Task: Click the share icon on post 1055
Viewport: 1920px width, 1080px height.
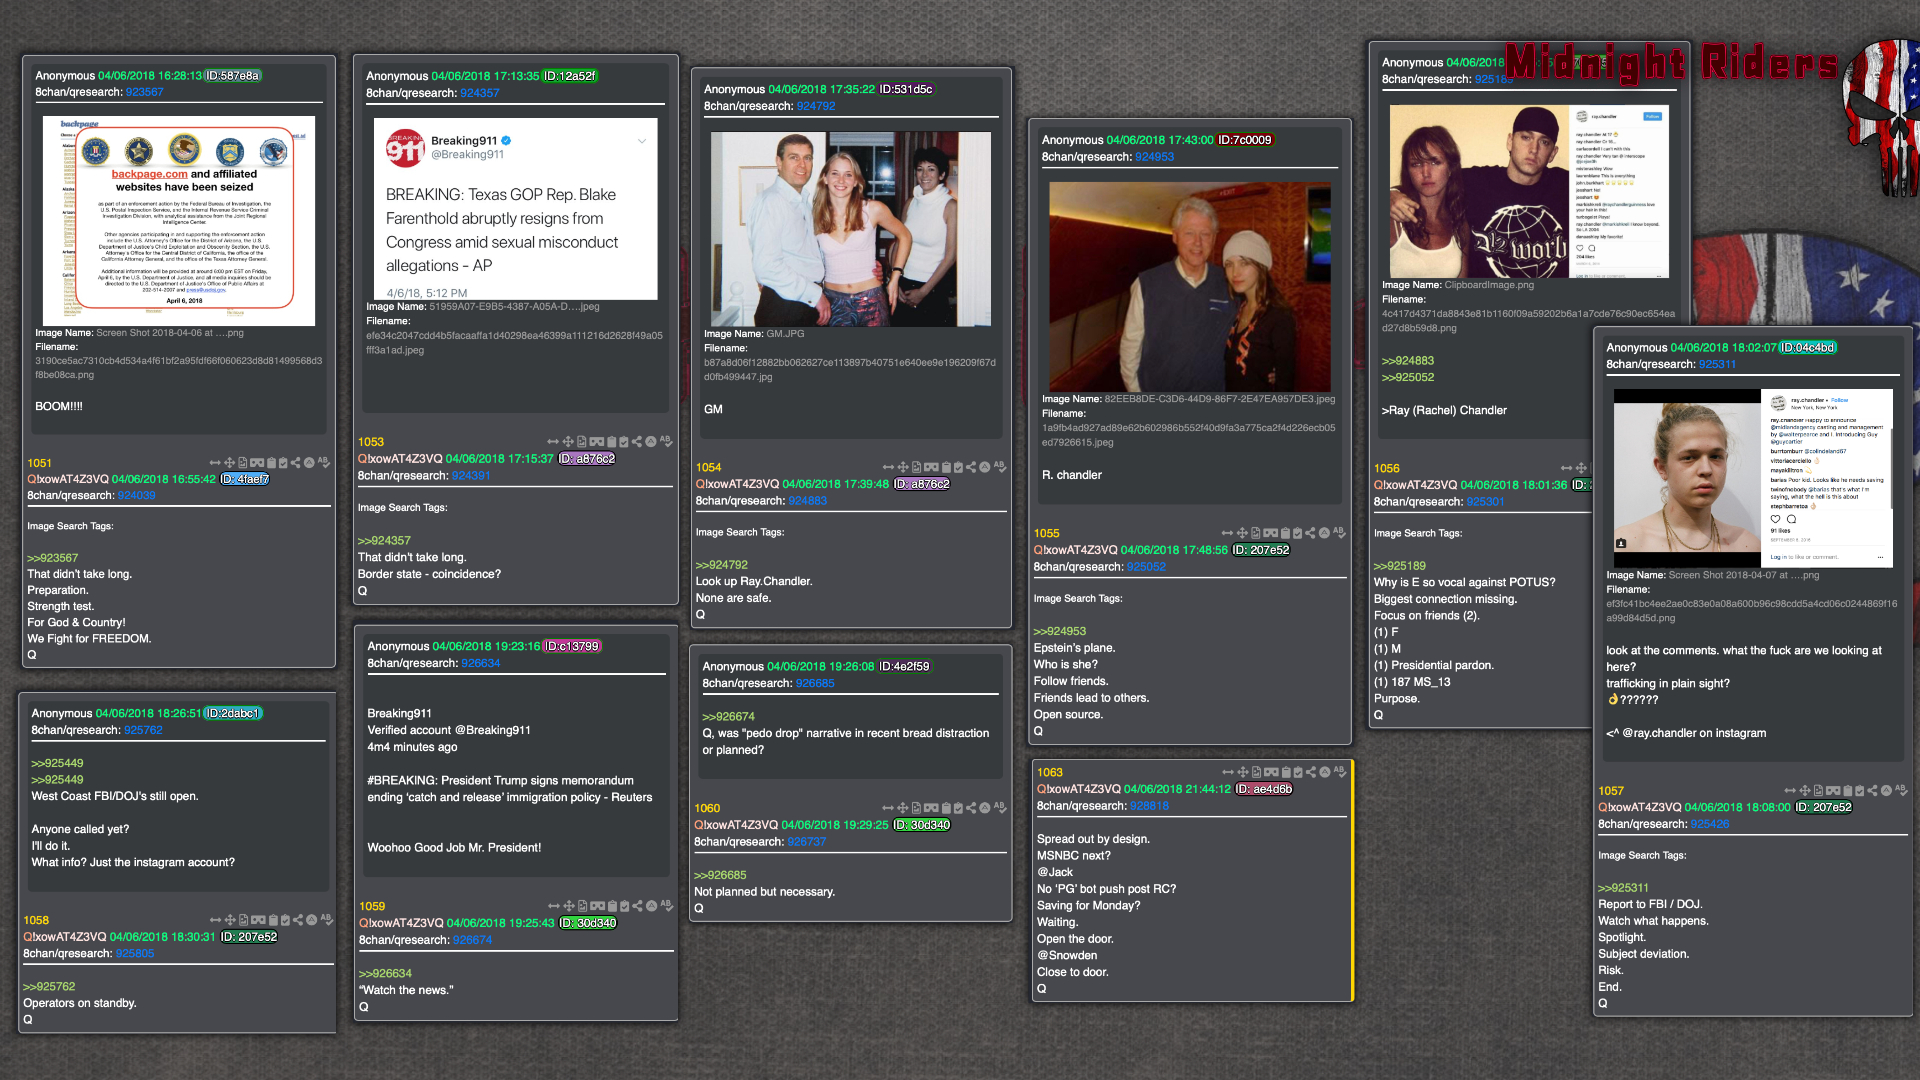Action: [x=1310, y=533]
